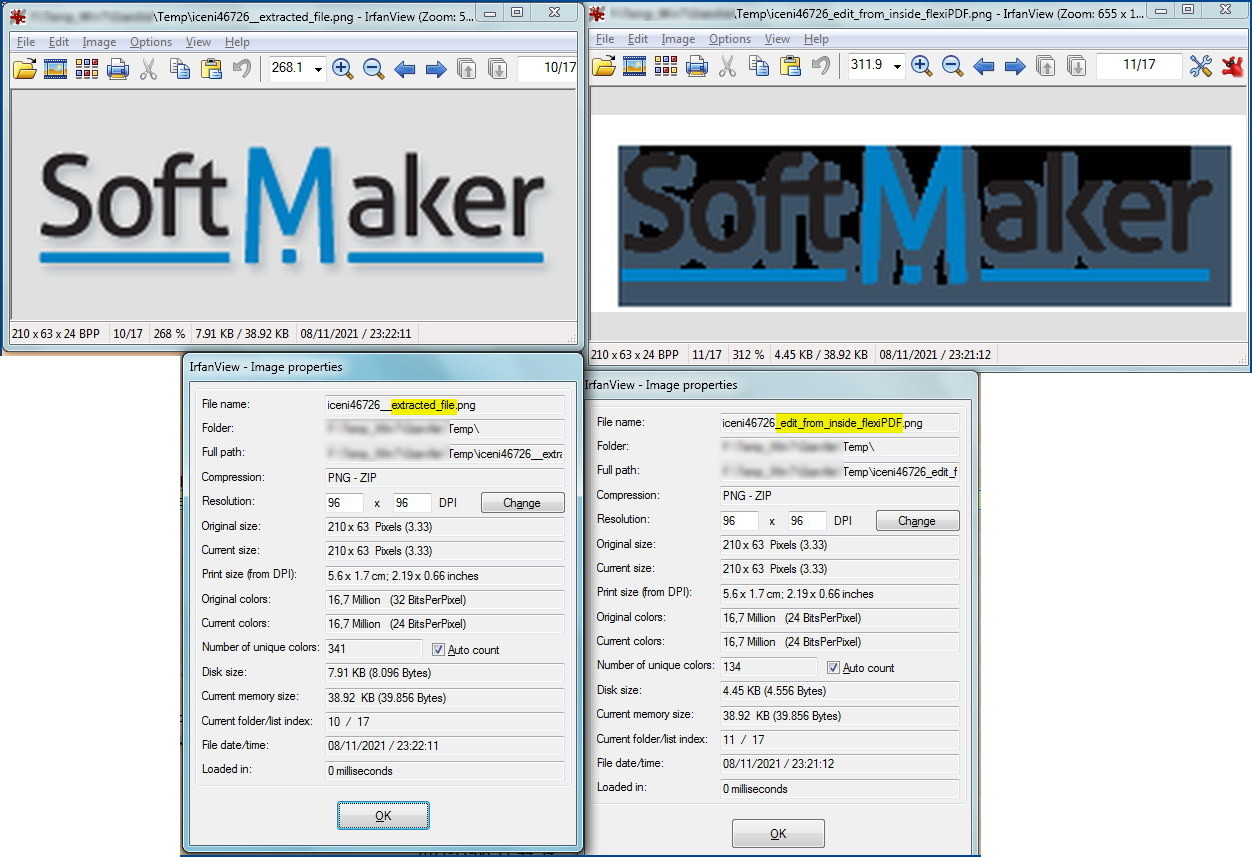Click the Settings tools icon in right window
The height and width of the screenshot is (857, 1252).
pyautogui.click(x=1200, y=67)
